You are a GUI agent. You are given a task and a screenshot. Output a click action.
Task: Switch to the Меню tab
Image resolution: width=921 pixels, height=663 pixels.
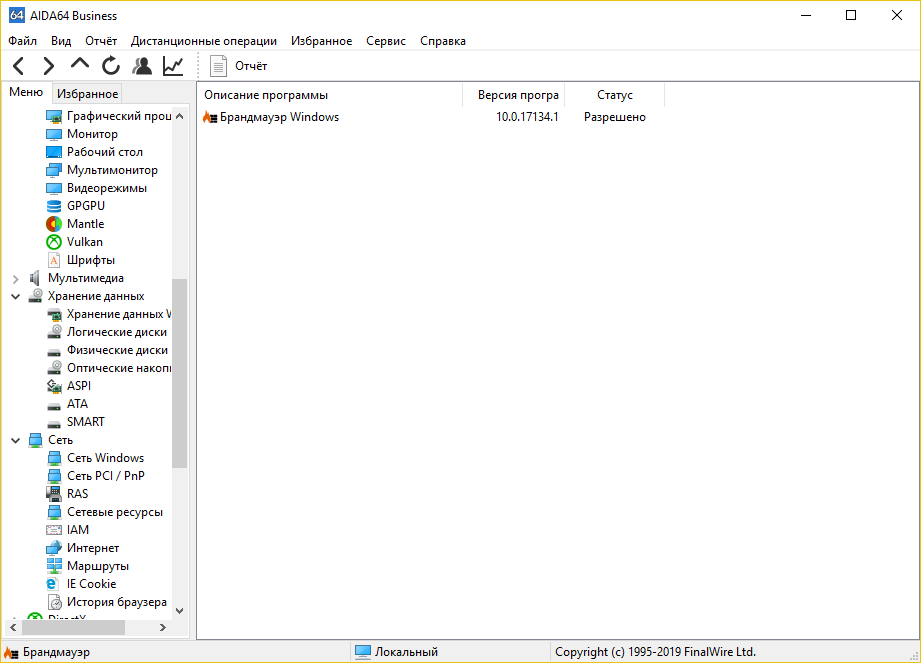coord(26,92)
